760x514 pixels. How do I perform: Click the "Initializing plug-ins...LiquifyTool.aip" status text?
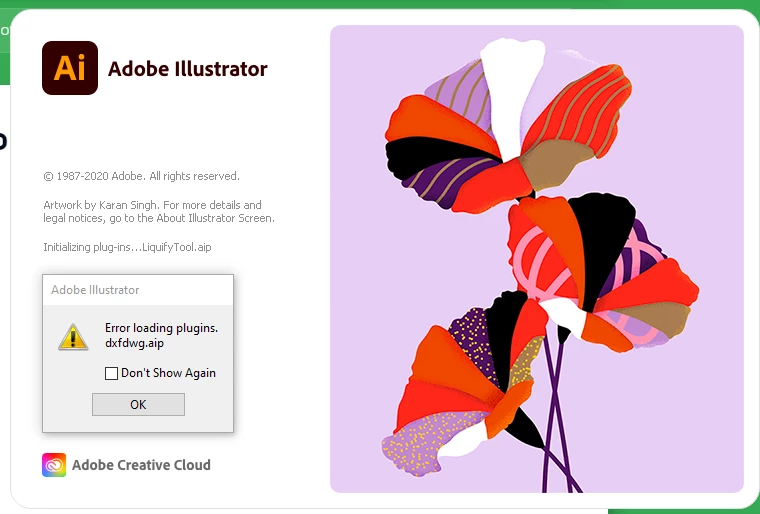point(127,247)
